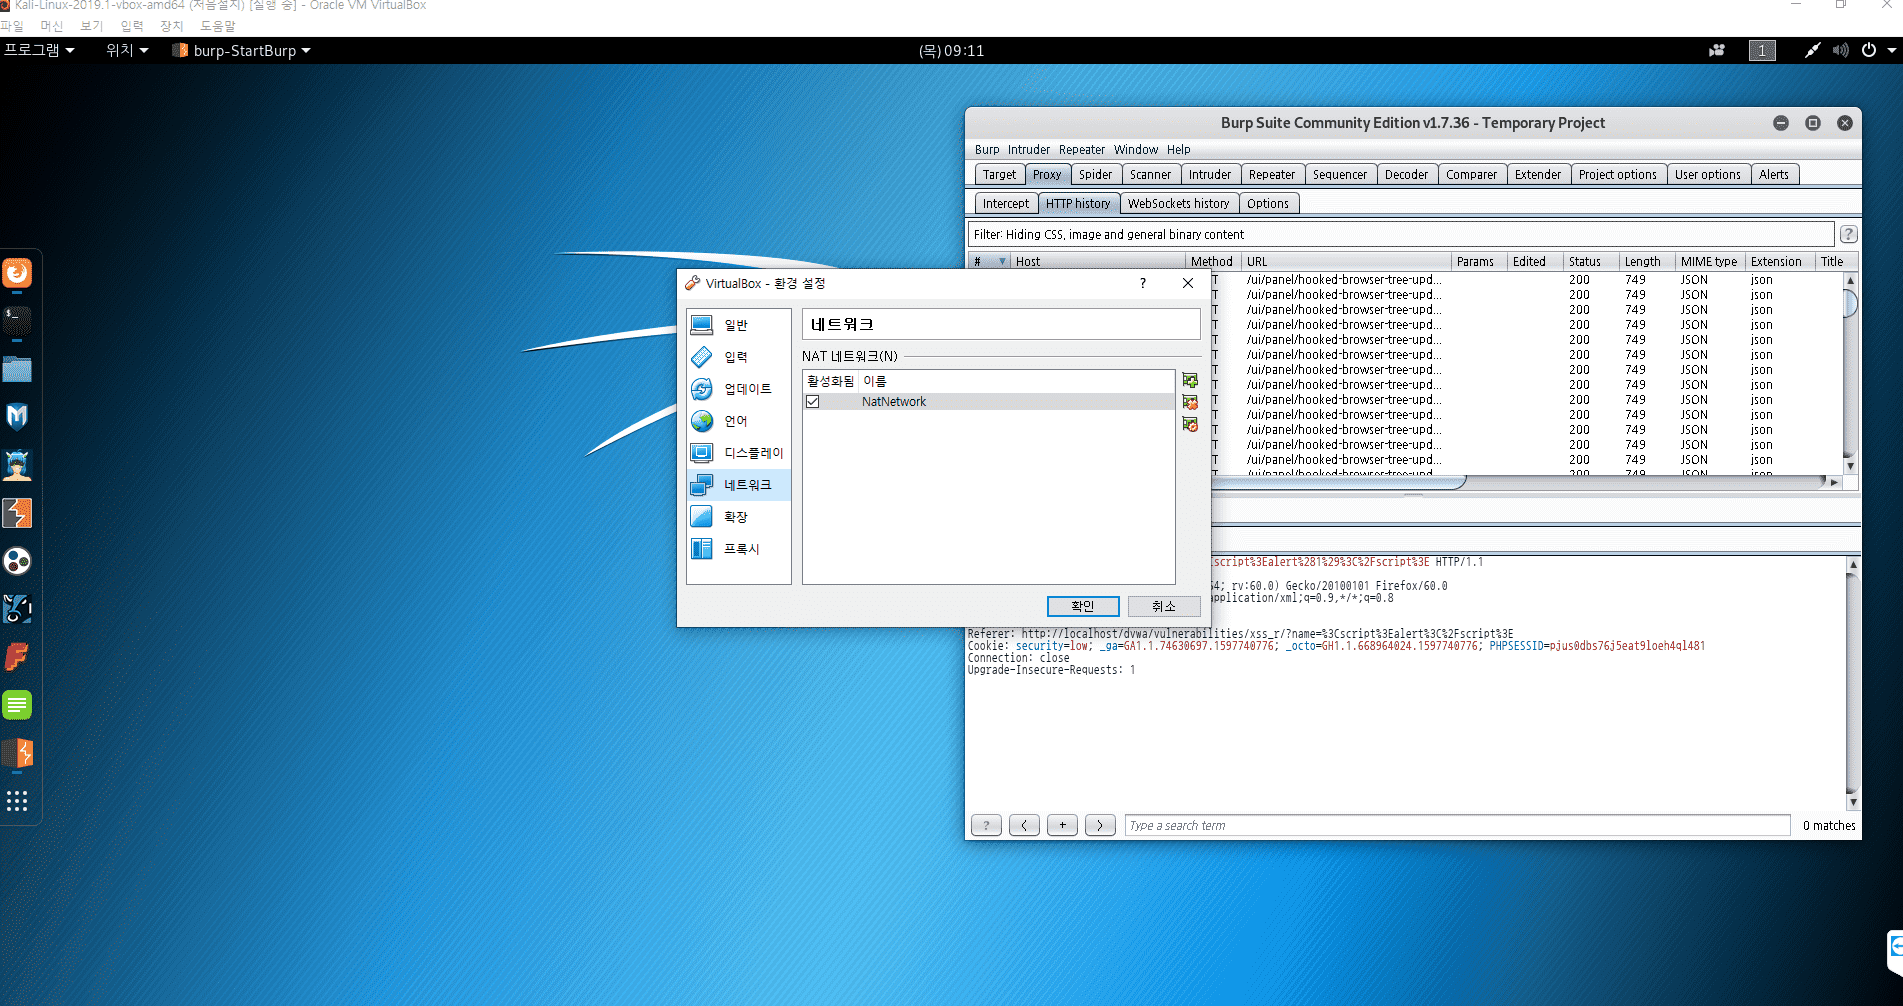Select the Network settings category
The image size is (1903, 1006).
(x=738, y=485)
